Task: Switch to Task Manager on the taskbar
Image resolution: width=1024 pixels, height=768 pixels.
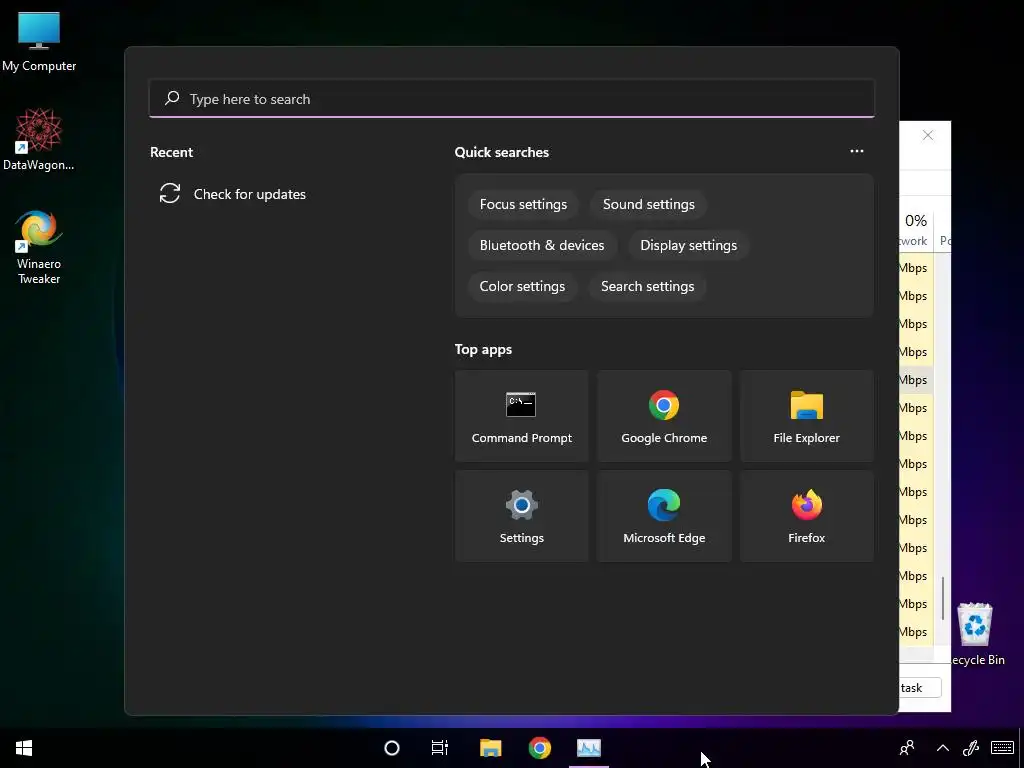Action: coord(588,748)
